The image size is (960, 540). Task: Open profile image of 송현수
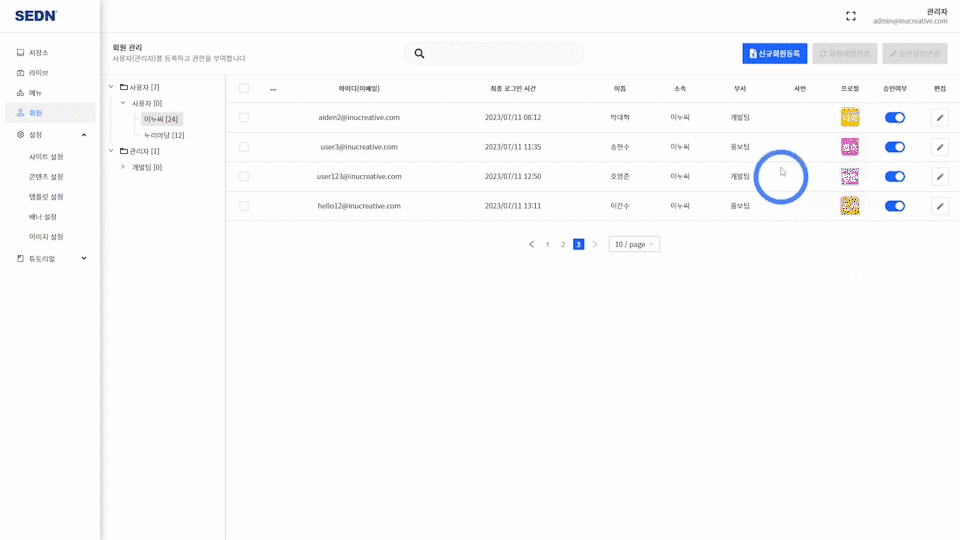pyautogui.click(x=850, y=147)
